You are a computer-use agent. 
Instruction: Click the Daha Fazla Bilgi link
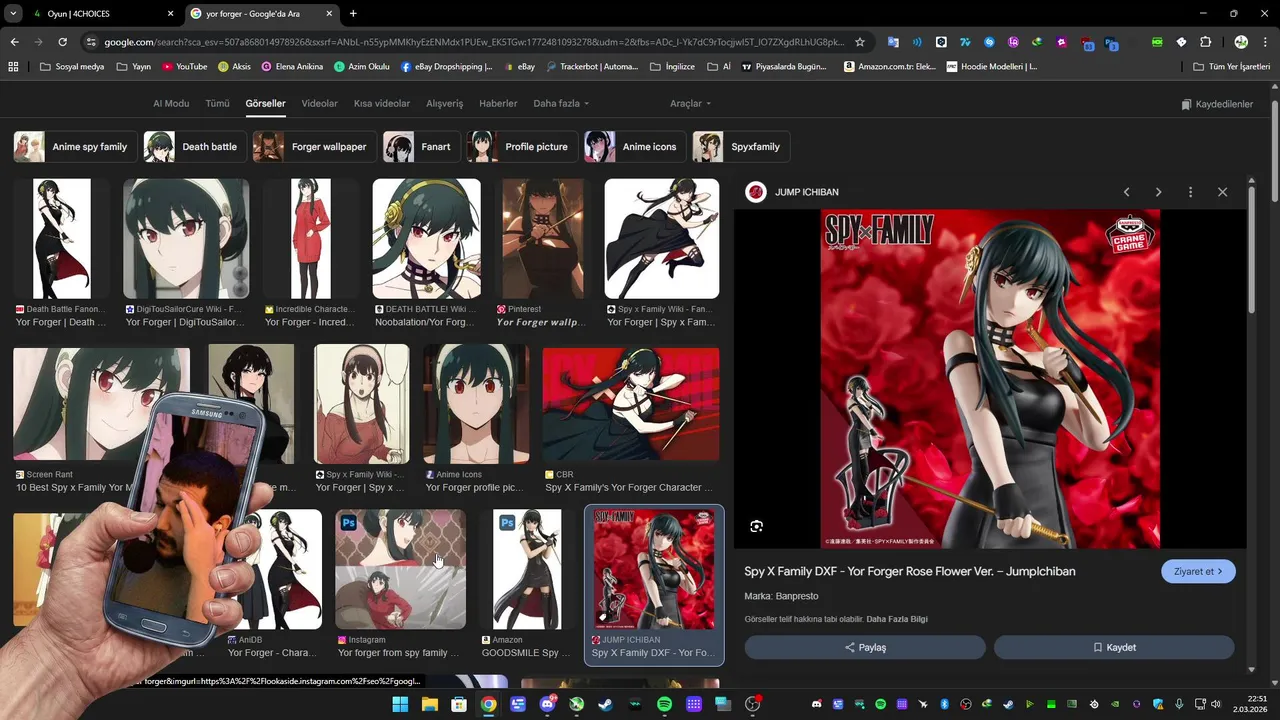pyautogui.click(x=897, y=619)
